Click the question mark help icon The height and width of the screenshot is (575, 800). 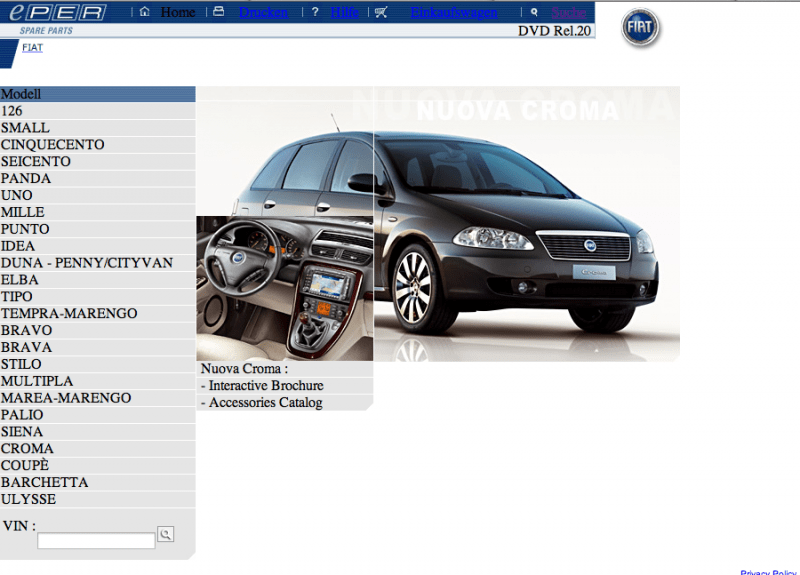314,12
